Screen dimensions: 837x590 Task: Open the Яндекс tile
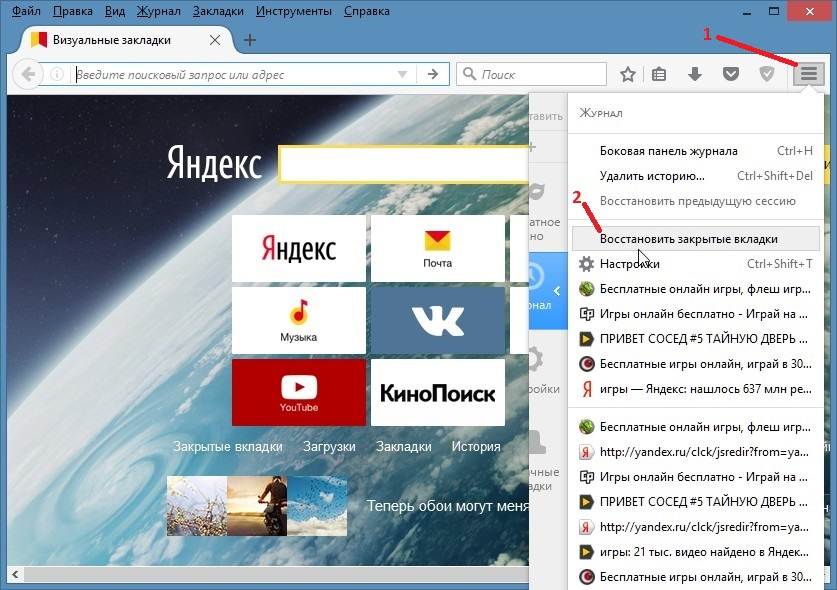click(299, 248)
